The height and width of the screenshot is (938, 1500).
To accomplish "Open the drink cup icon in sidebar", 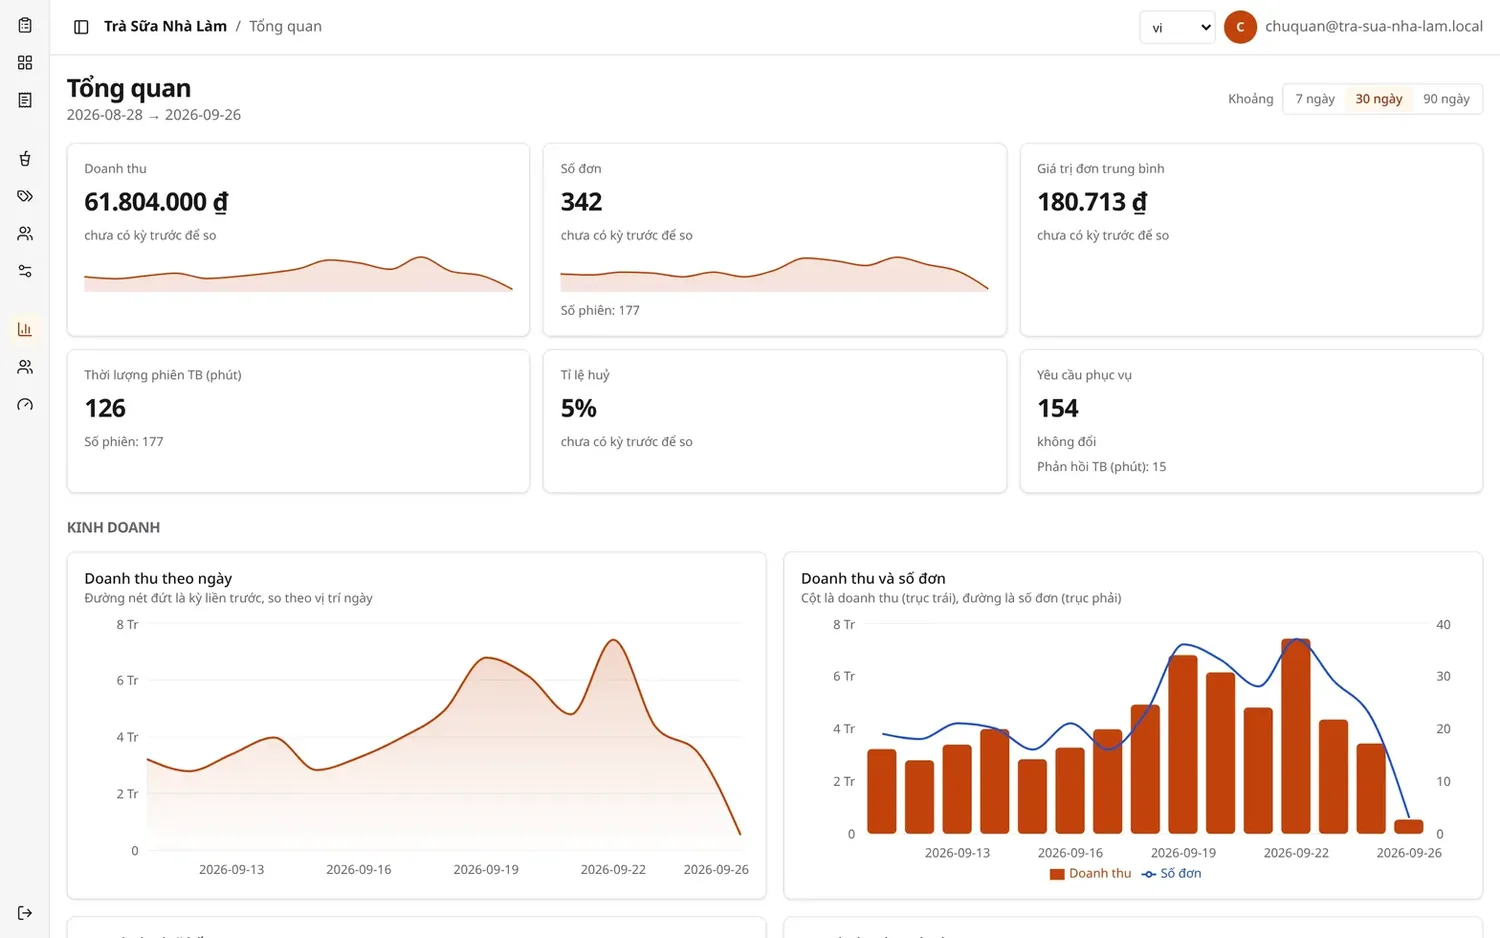I will tap(25, 158).
